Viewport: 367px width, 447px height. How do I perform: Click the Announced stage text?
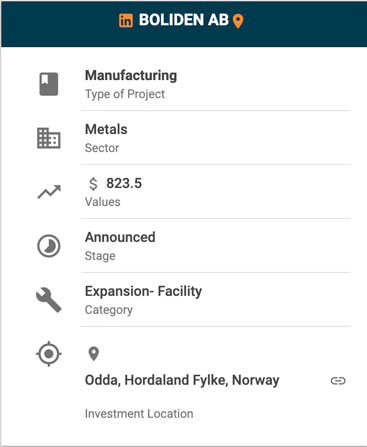pyautogui.click(x=120, y=237)
